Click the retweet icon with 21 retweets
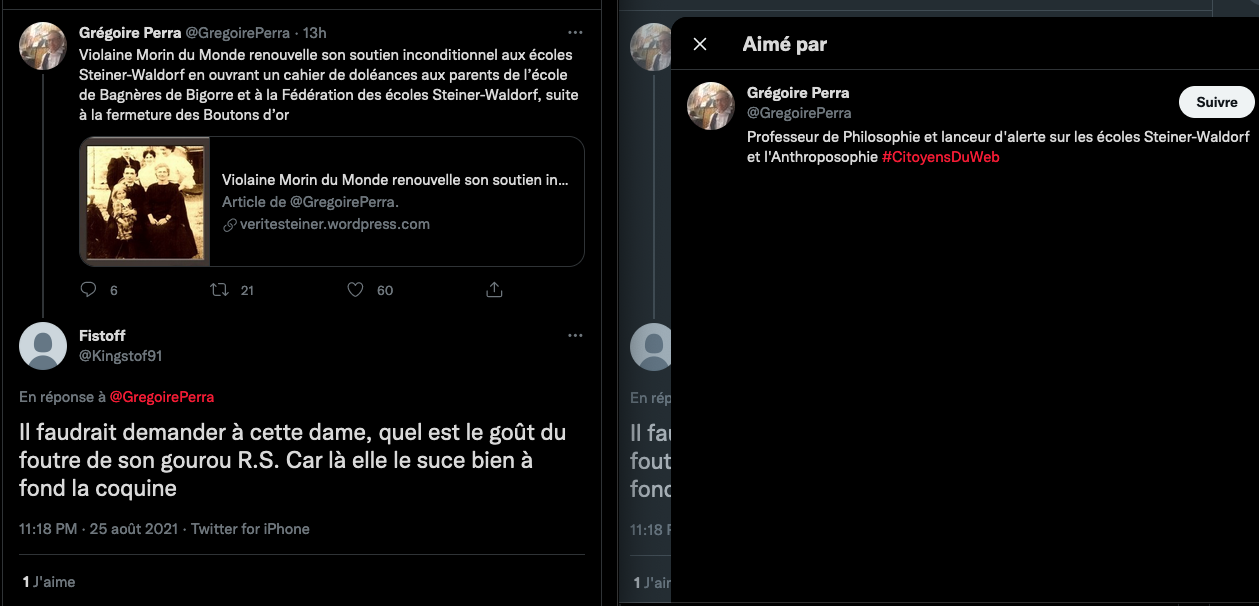Viewport: 1259px width, 606px height. tap(219, 290)
